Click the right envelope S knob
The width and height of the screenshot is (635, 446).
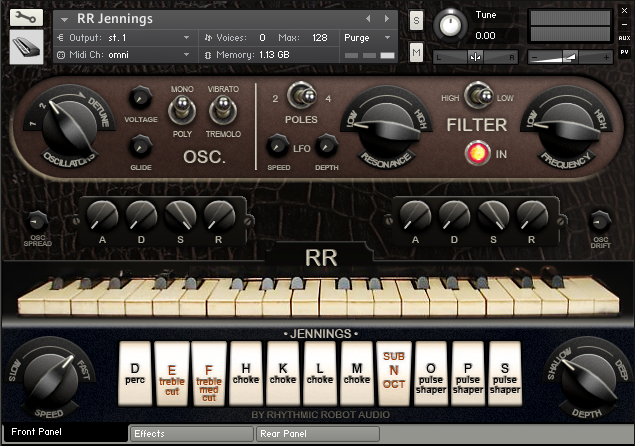pyautogui.click(x=493, y=216)
